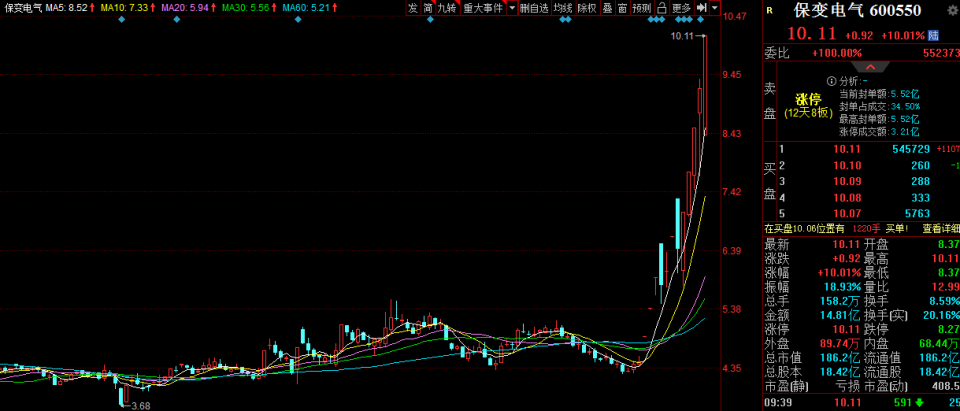Viewport: 960px width, 411px height.
Task: Toggle 窗 window mode
Action: pyautogui.click(x=623, y=8)
